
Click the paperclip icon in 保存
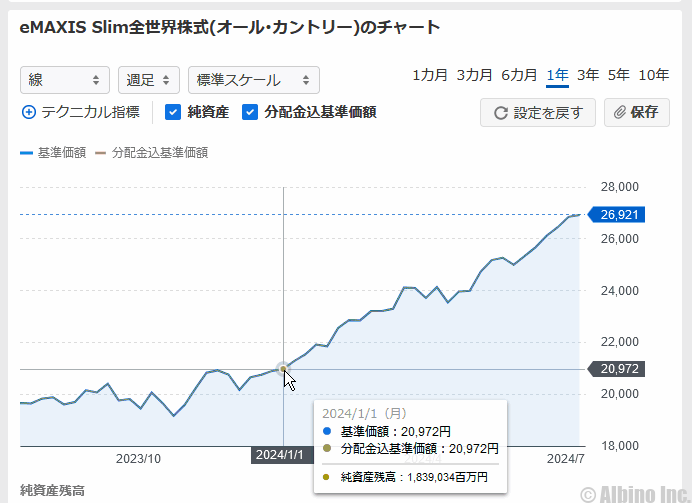coord(620,113)
